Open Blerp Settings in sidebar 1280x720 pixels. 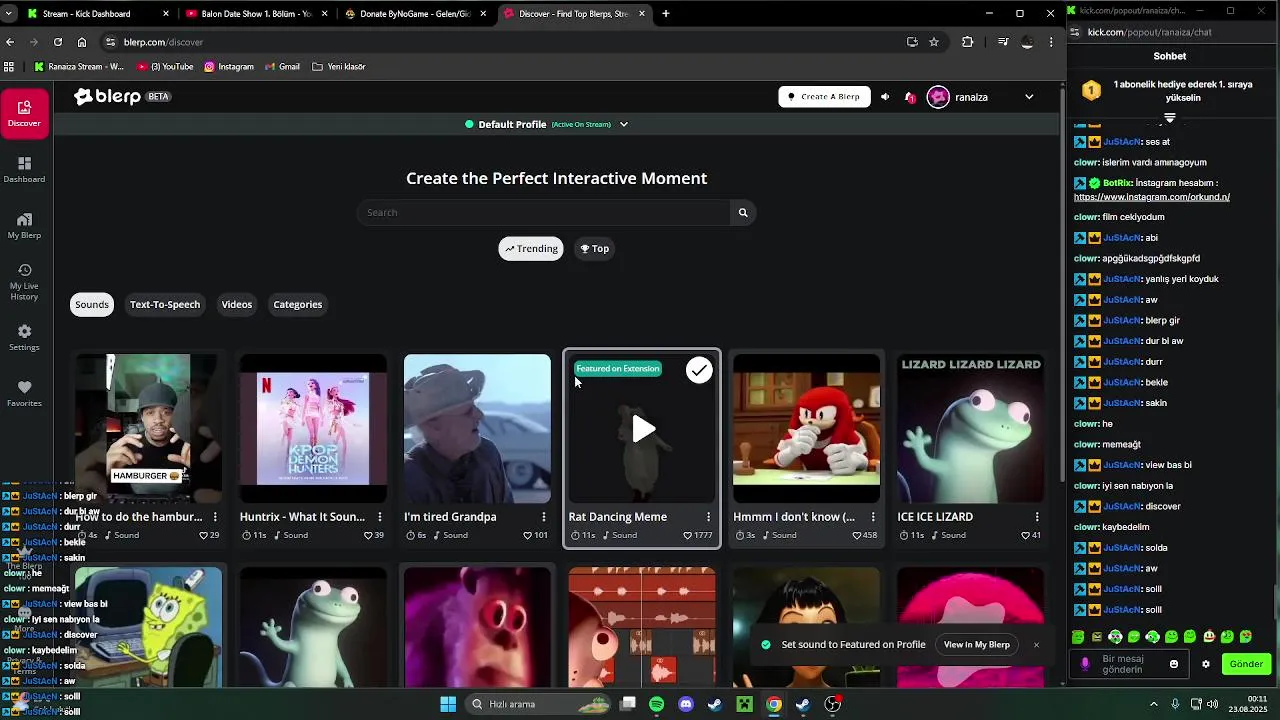(24, 338)
